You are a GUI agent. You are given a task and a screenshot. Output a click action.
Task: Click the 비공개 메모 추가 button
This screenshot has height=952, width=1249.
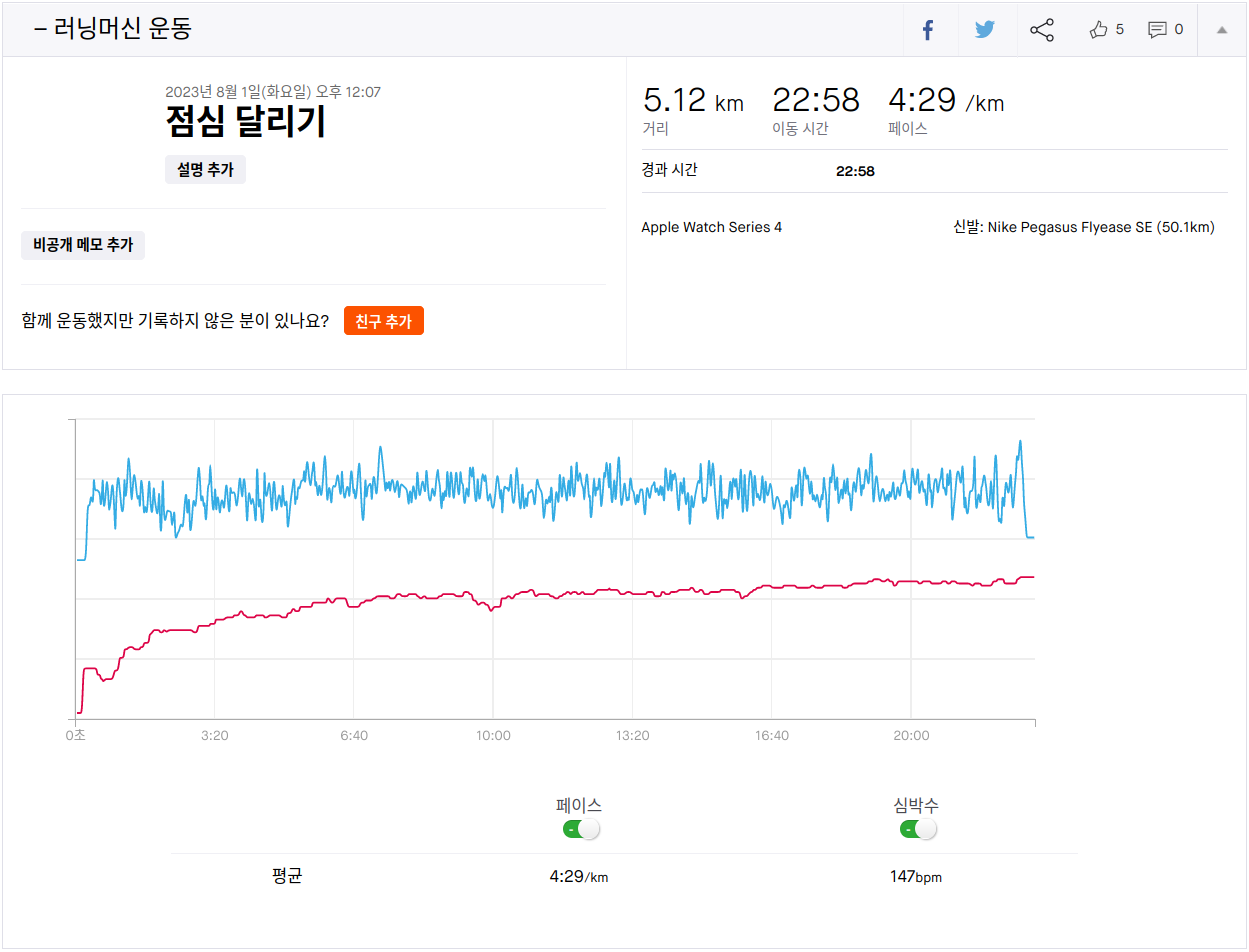coord(83,245)
